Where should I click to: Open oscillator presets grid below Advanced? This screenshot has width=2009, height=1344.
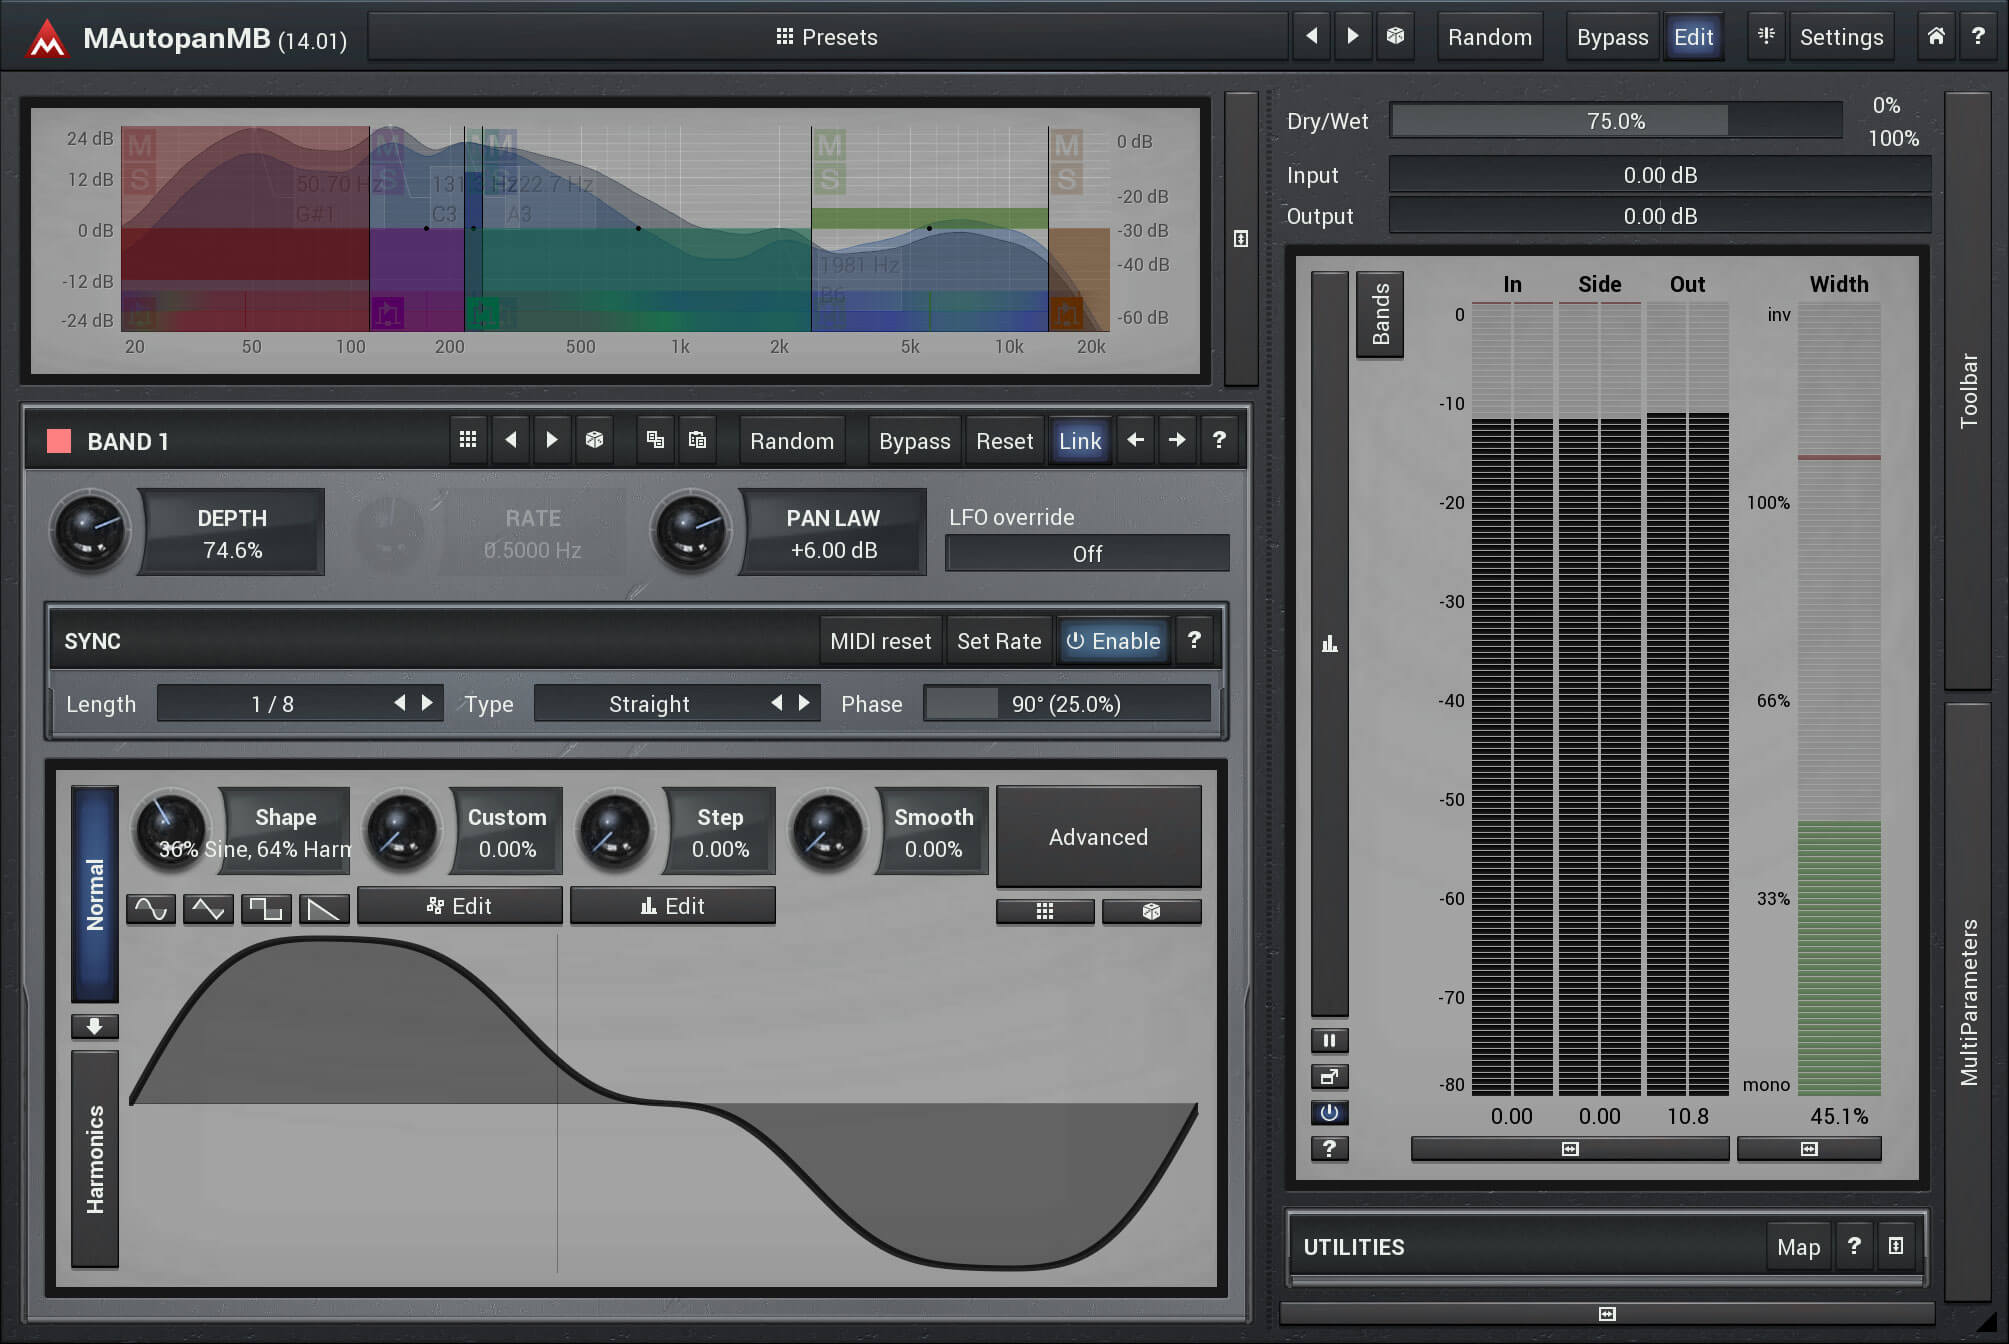click(x=1045, y=911)
